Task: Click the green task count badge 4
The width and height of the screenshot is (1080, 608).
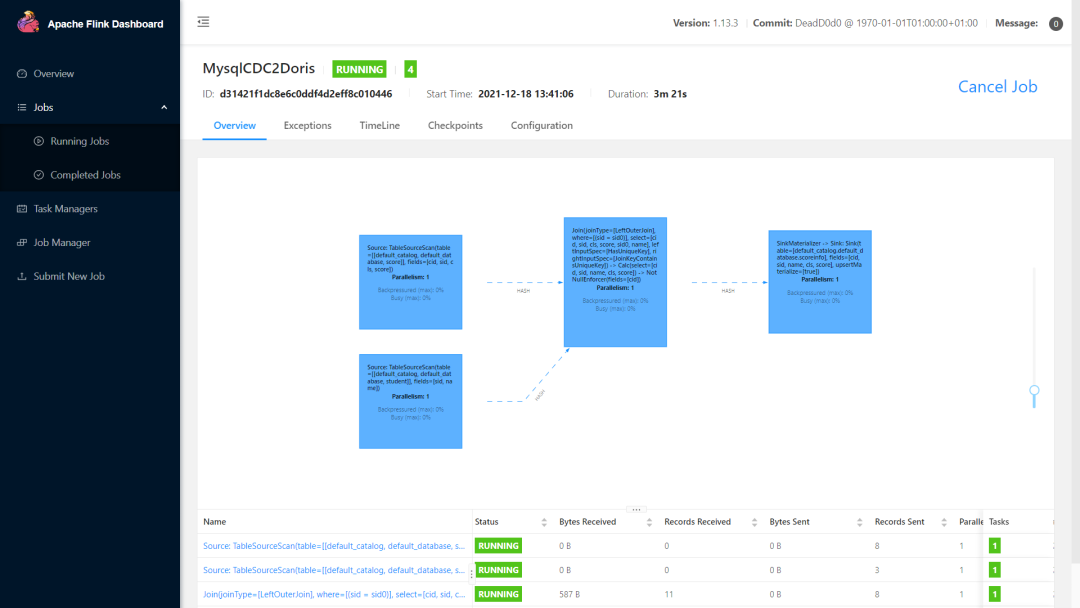Action: click(411, 69)
